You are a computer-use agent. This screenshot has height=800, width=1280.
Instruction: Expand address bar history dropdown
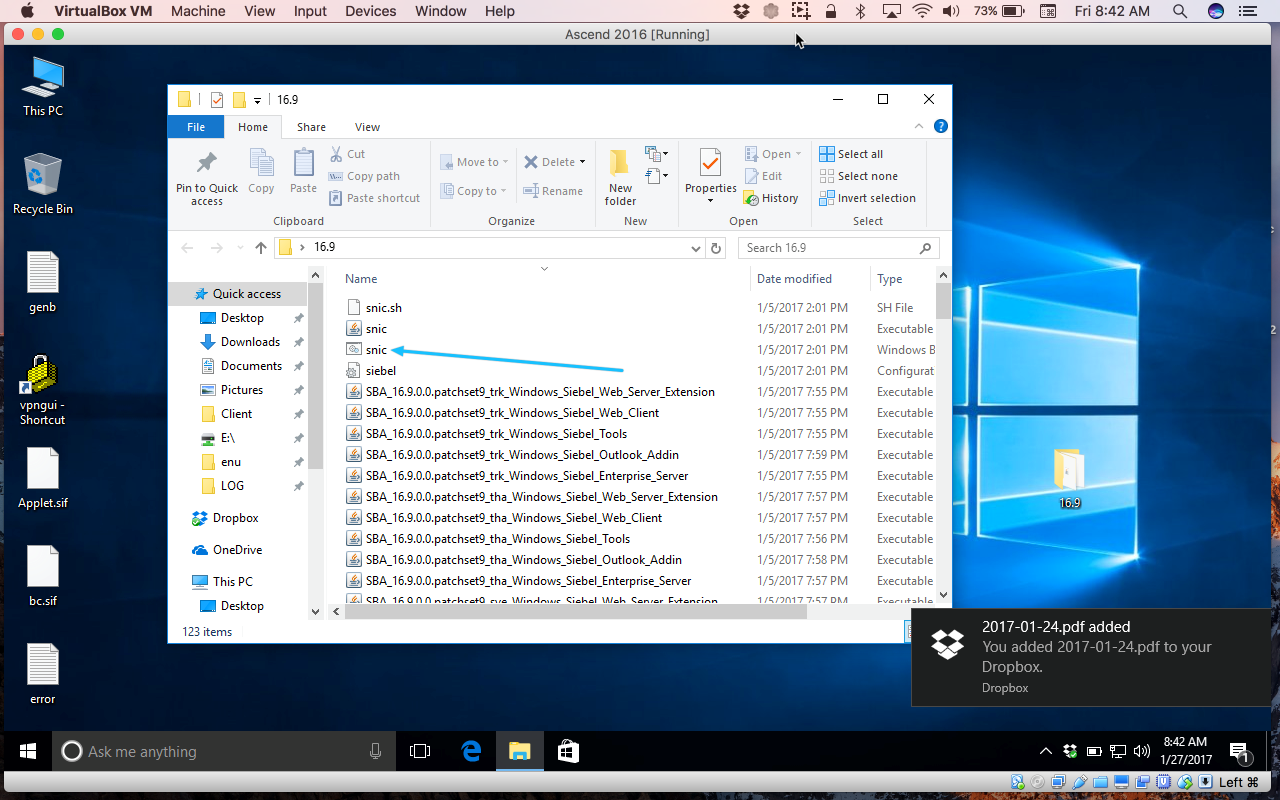click(695, 248)
